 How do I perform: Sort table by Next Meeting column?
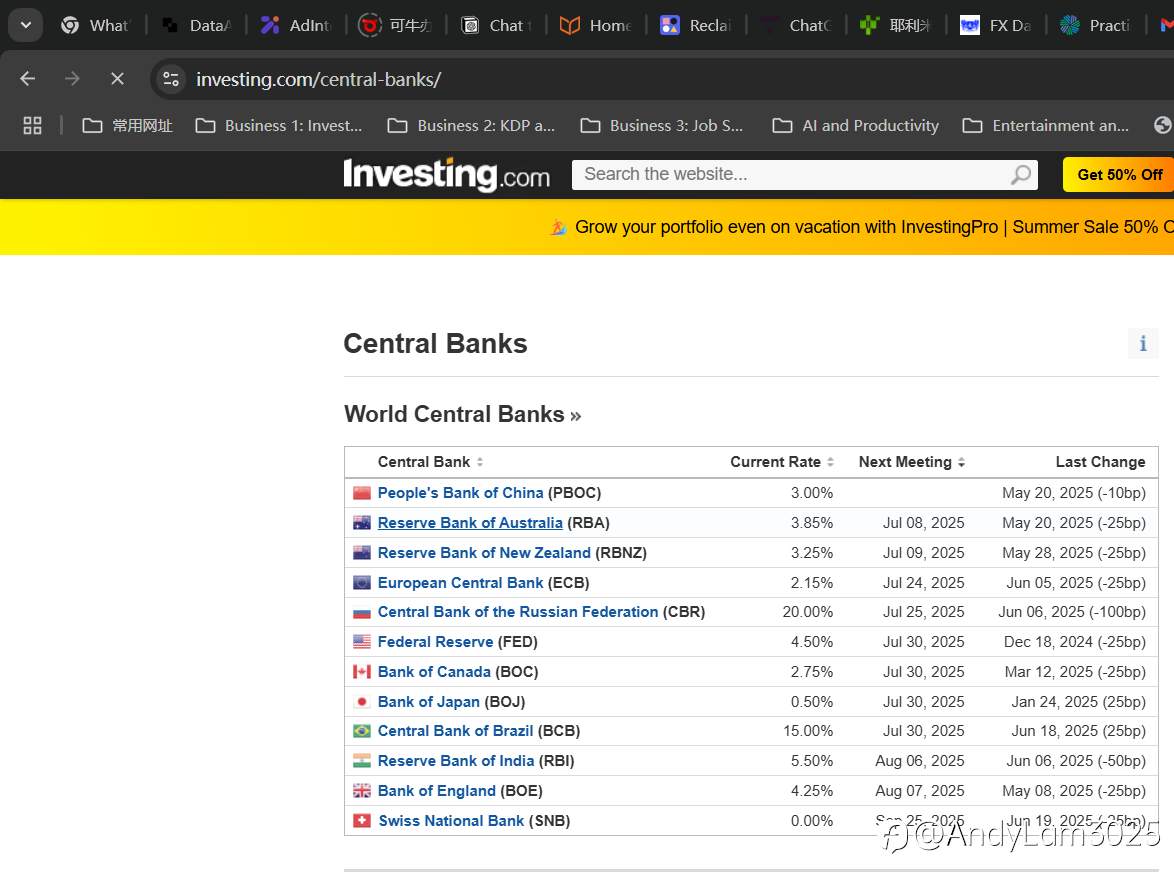[x=912, y=462]
